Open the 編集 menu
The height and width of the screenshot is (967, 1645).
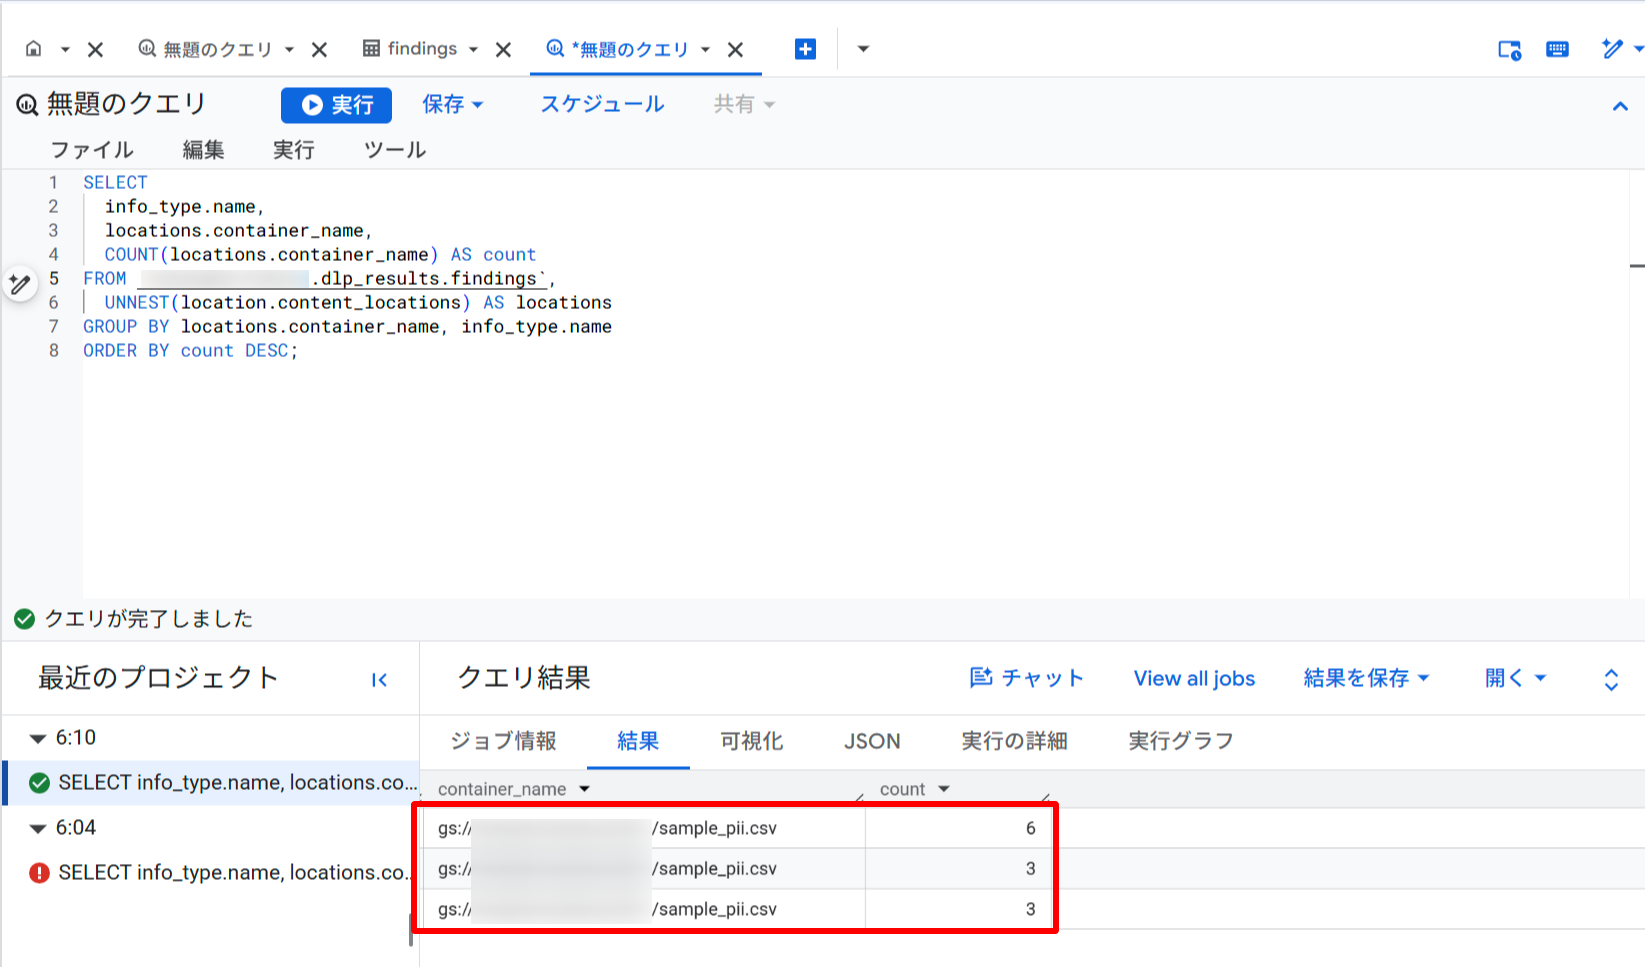[203, 150]
